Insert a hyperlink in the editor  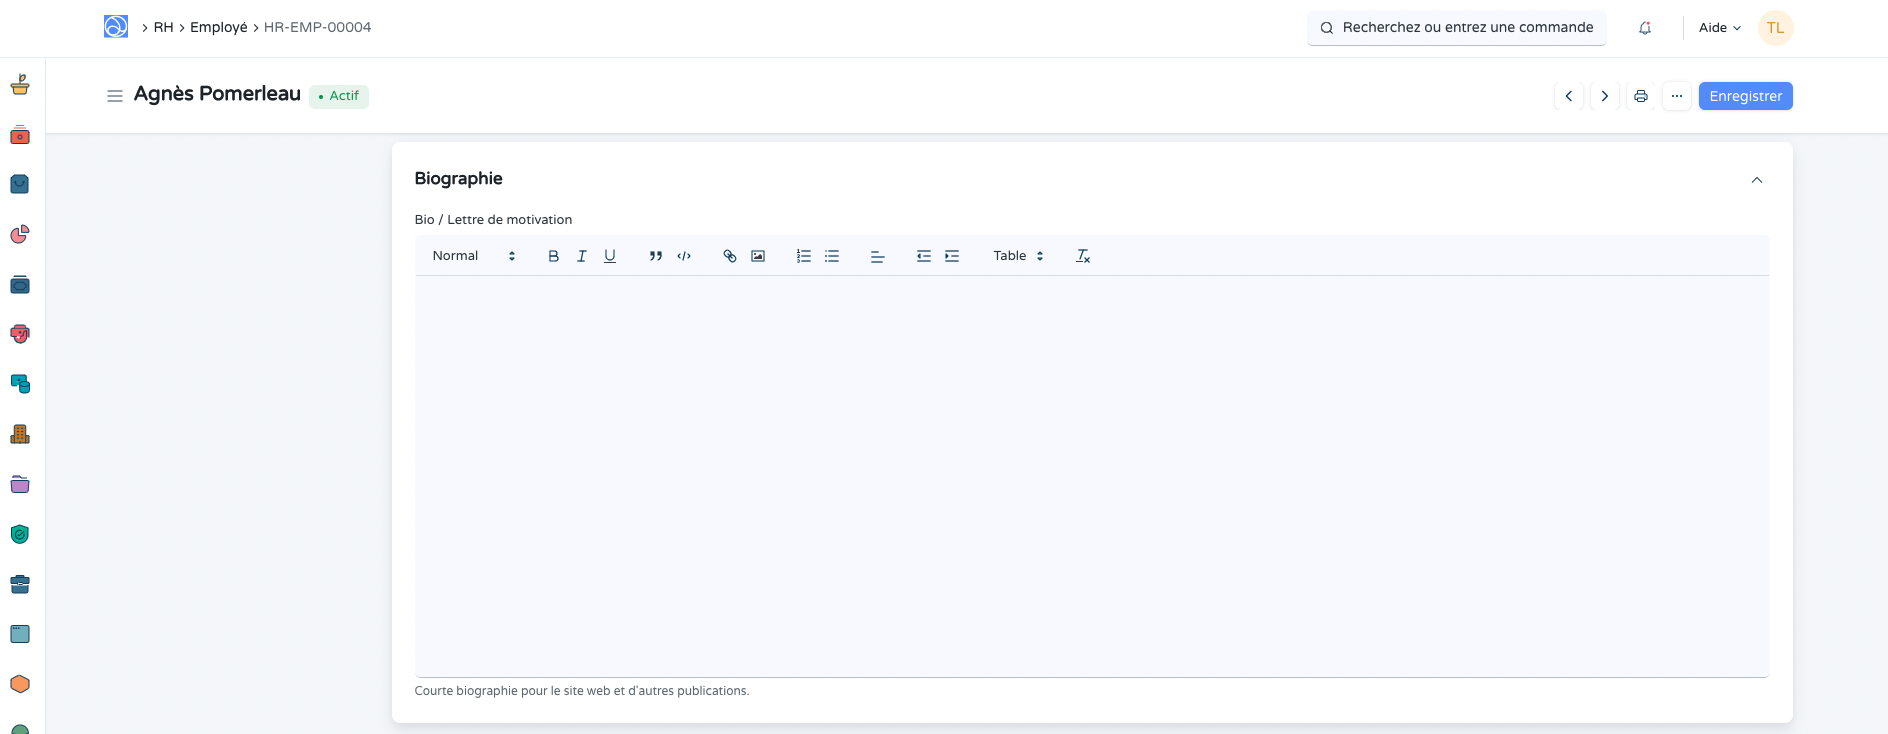pyautogui.click(x=730, y=256)
